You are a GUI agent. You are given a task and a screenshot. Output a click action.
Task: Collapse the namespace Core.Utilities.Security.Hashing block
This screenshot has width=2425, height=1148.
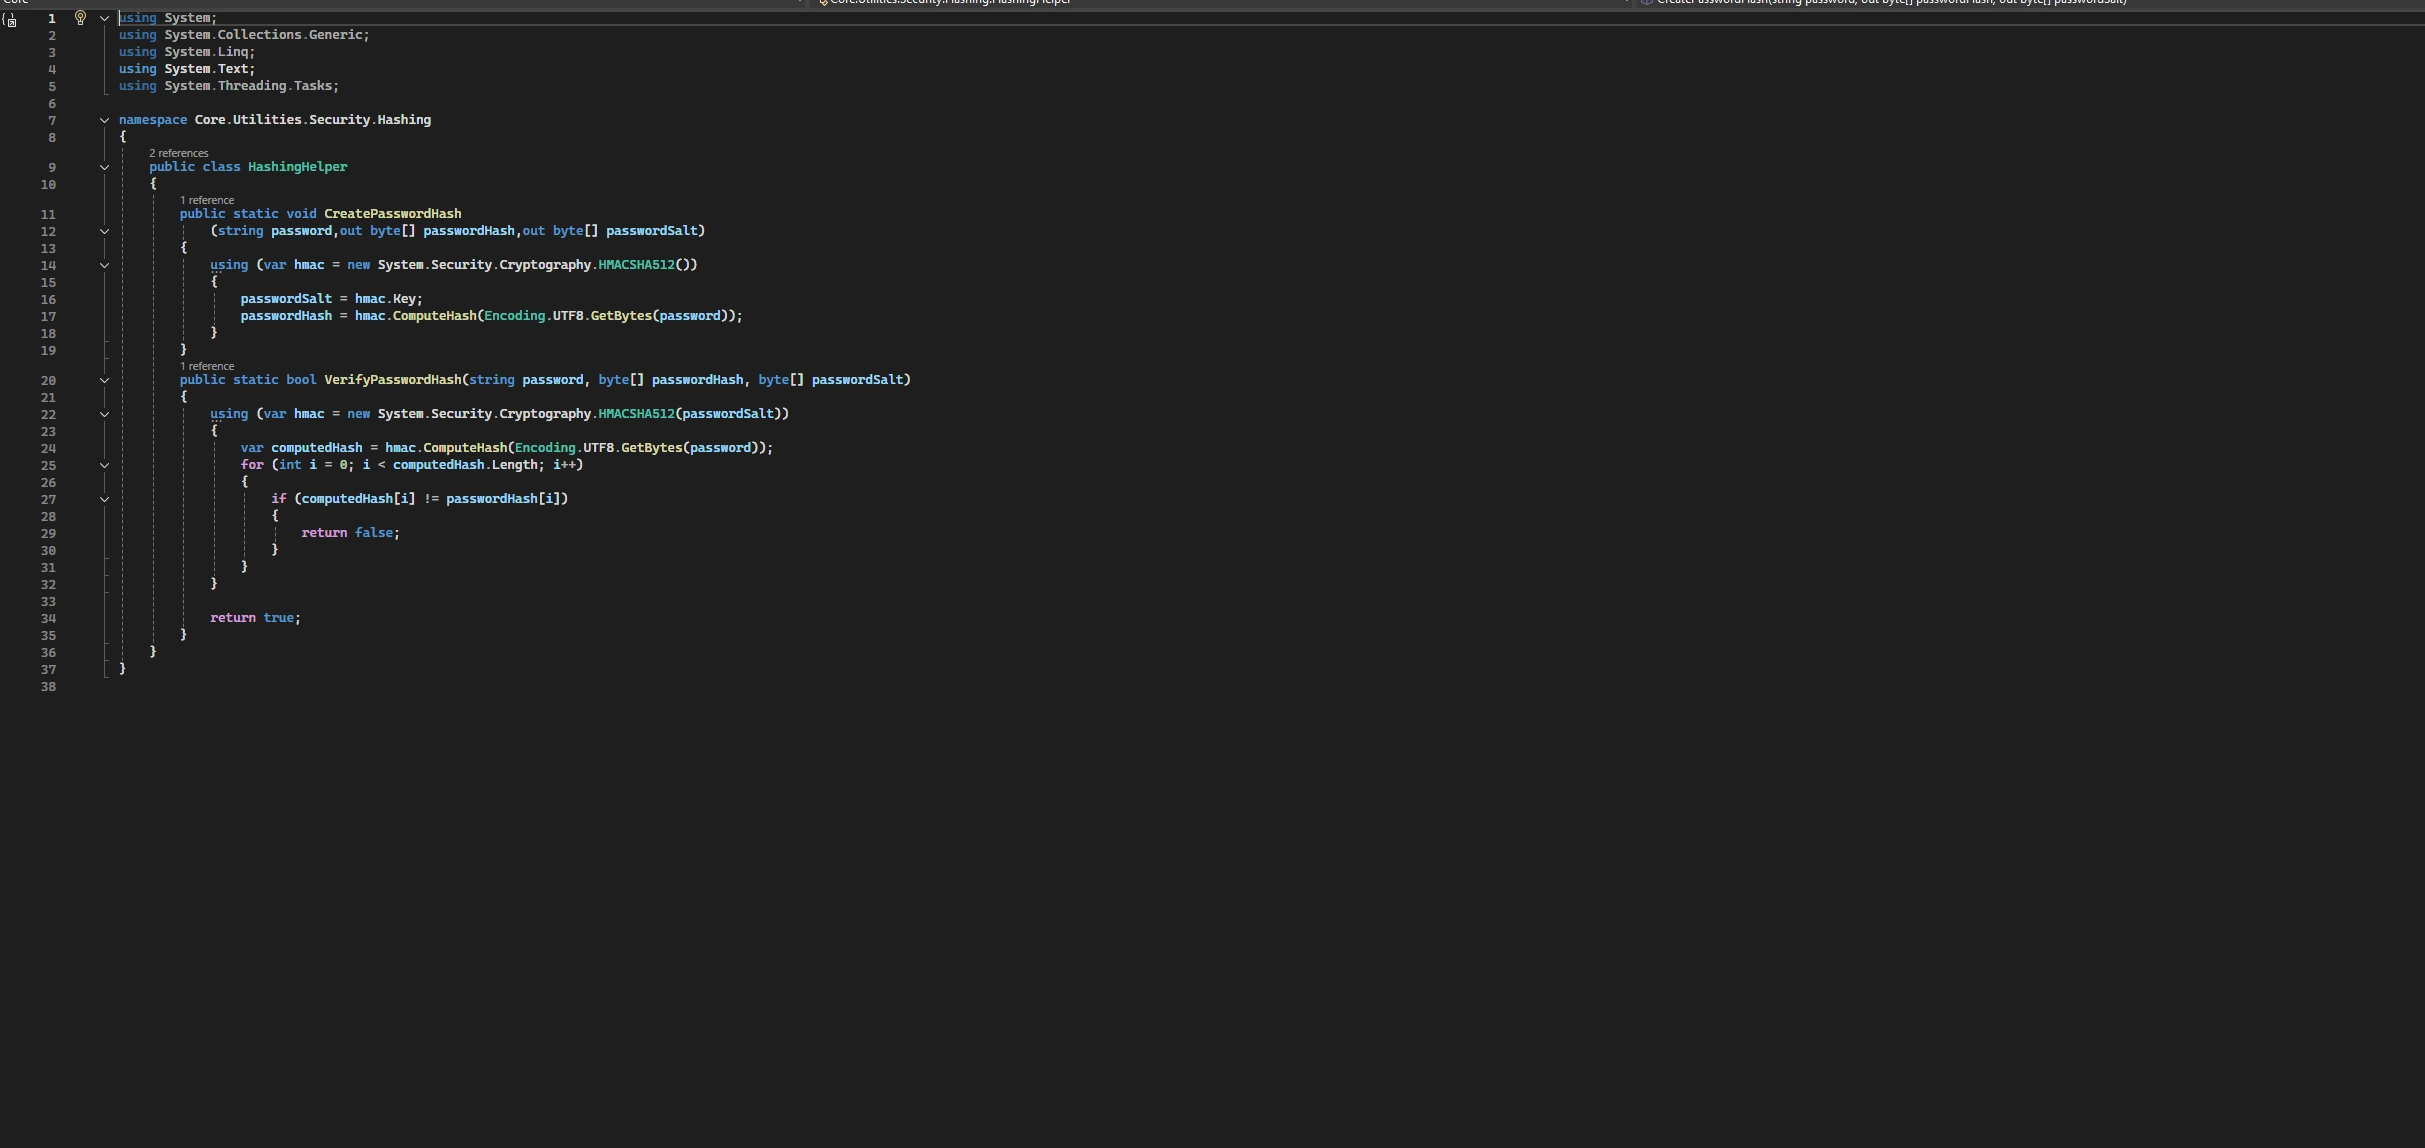[x=104, y=120]
